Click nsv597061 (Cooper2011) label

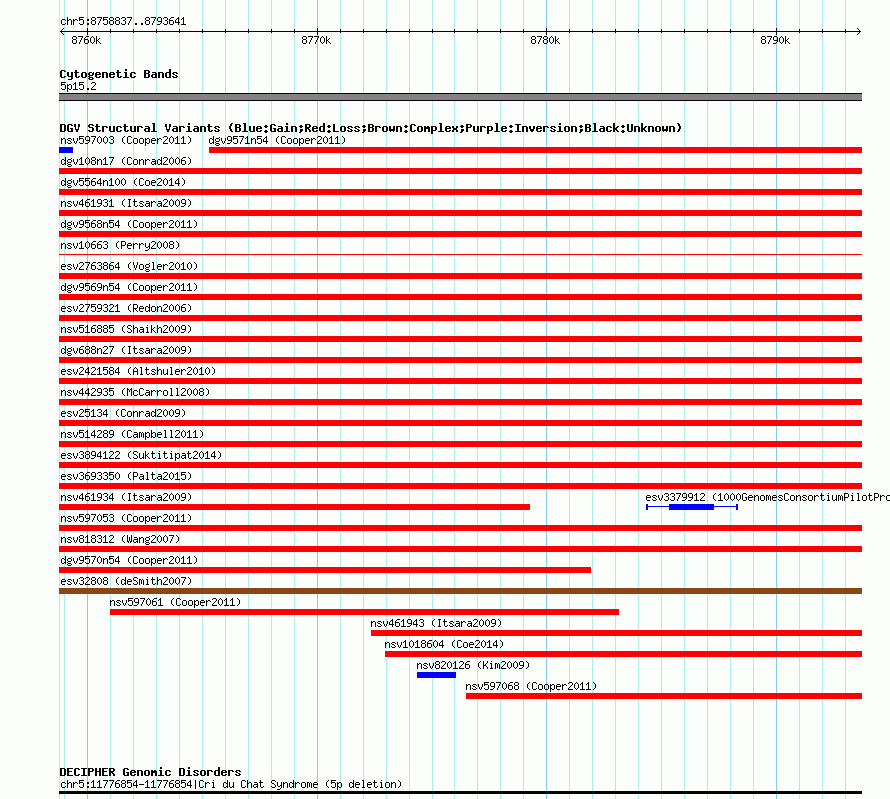pyautogui.click(x=175, y=602)
